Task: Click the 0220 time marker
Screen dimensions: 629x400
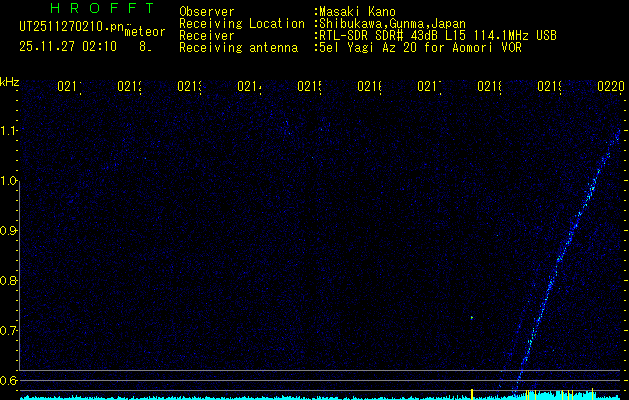Action: 611,86
